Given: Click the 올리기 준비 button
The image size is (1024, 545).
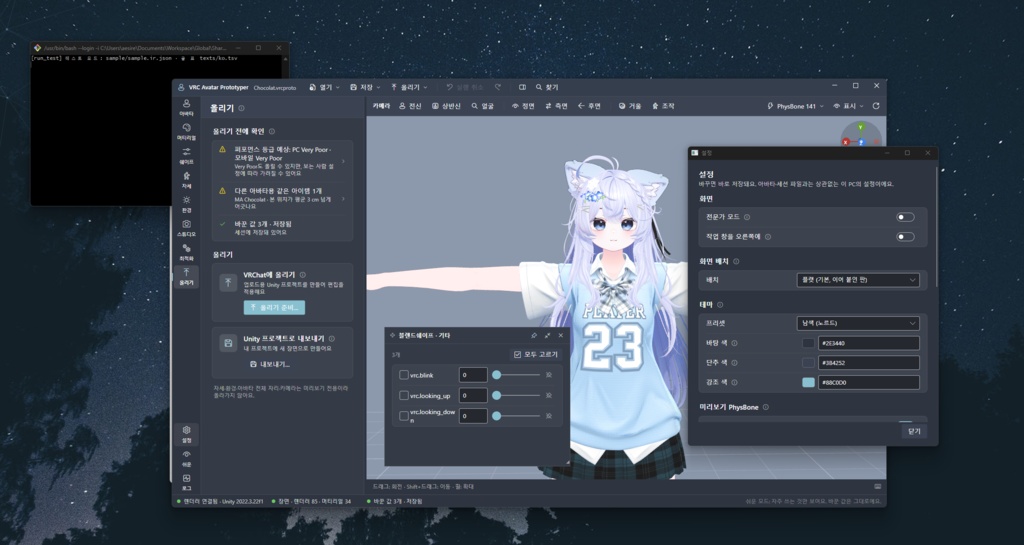Looking at the screenshot, I should click(x=274, y=307).
